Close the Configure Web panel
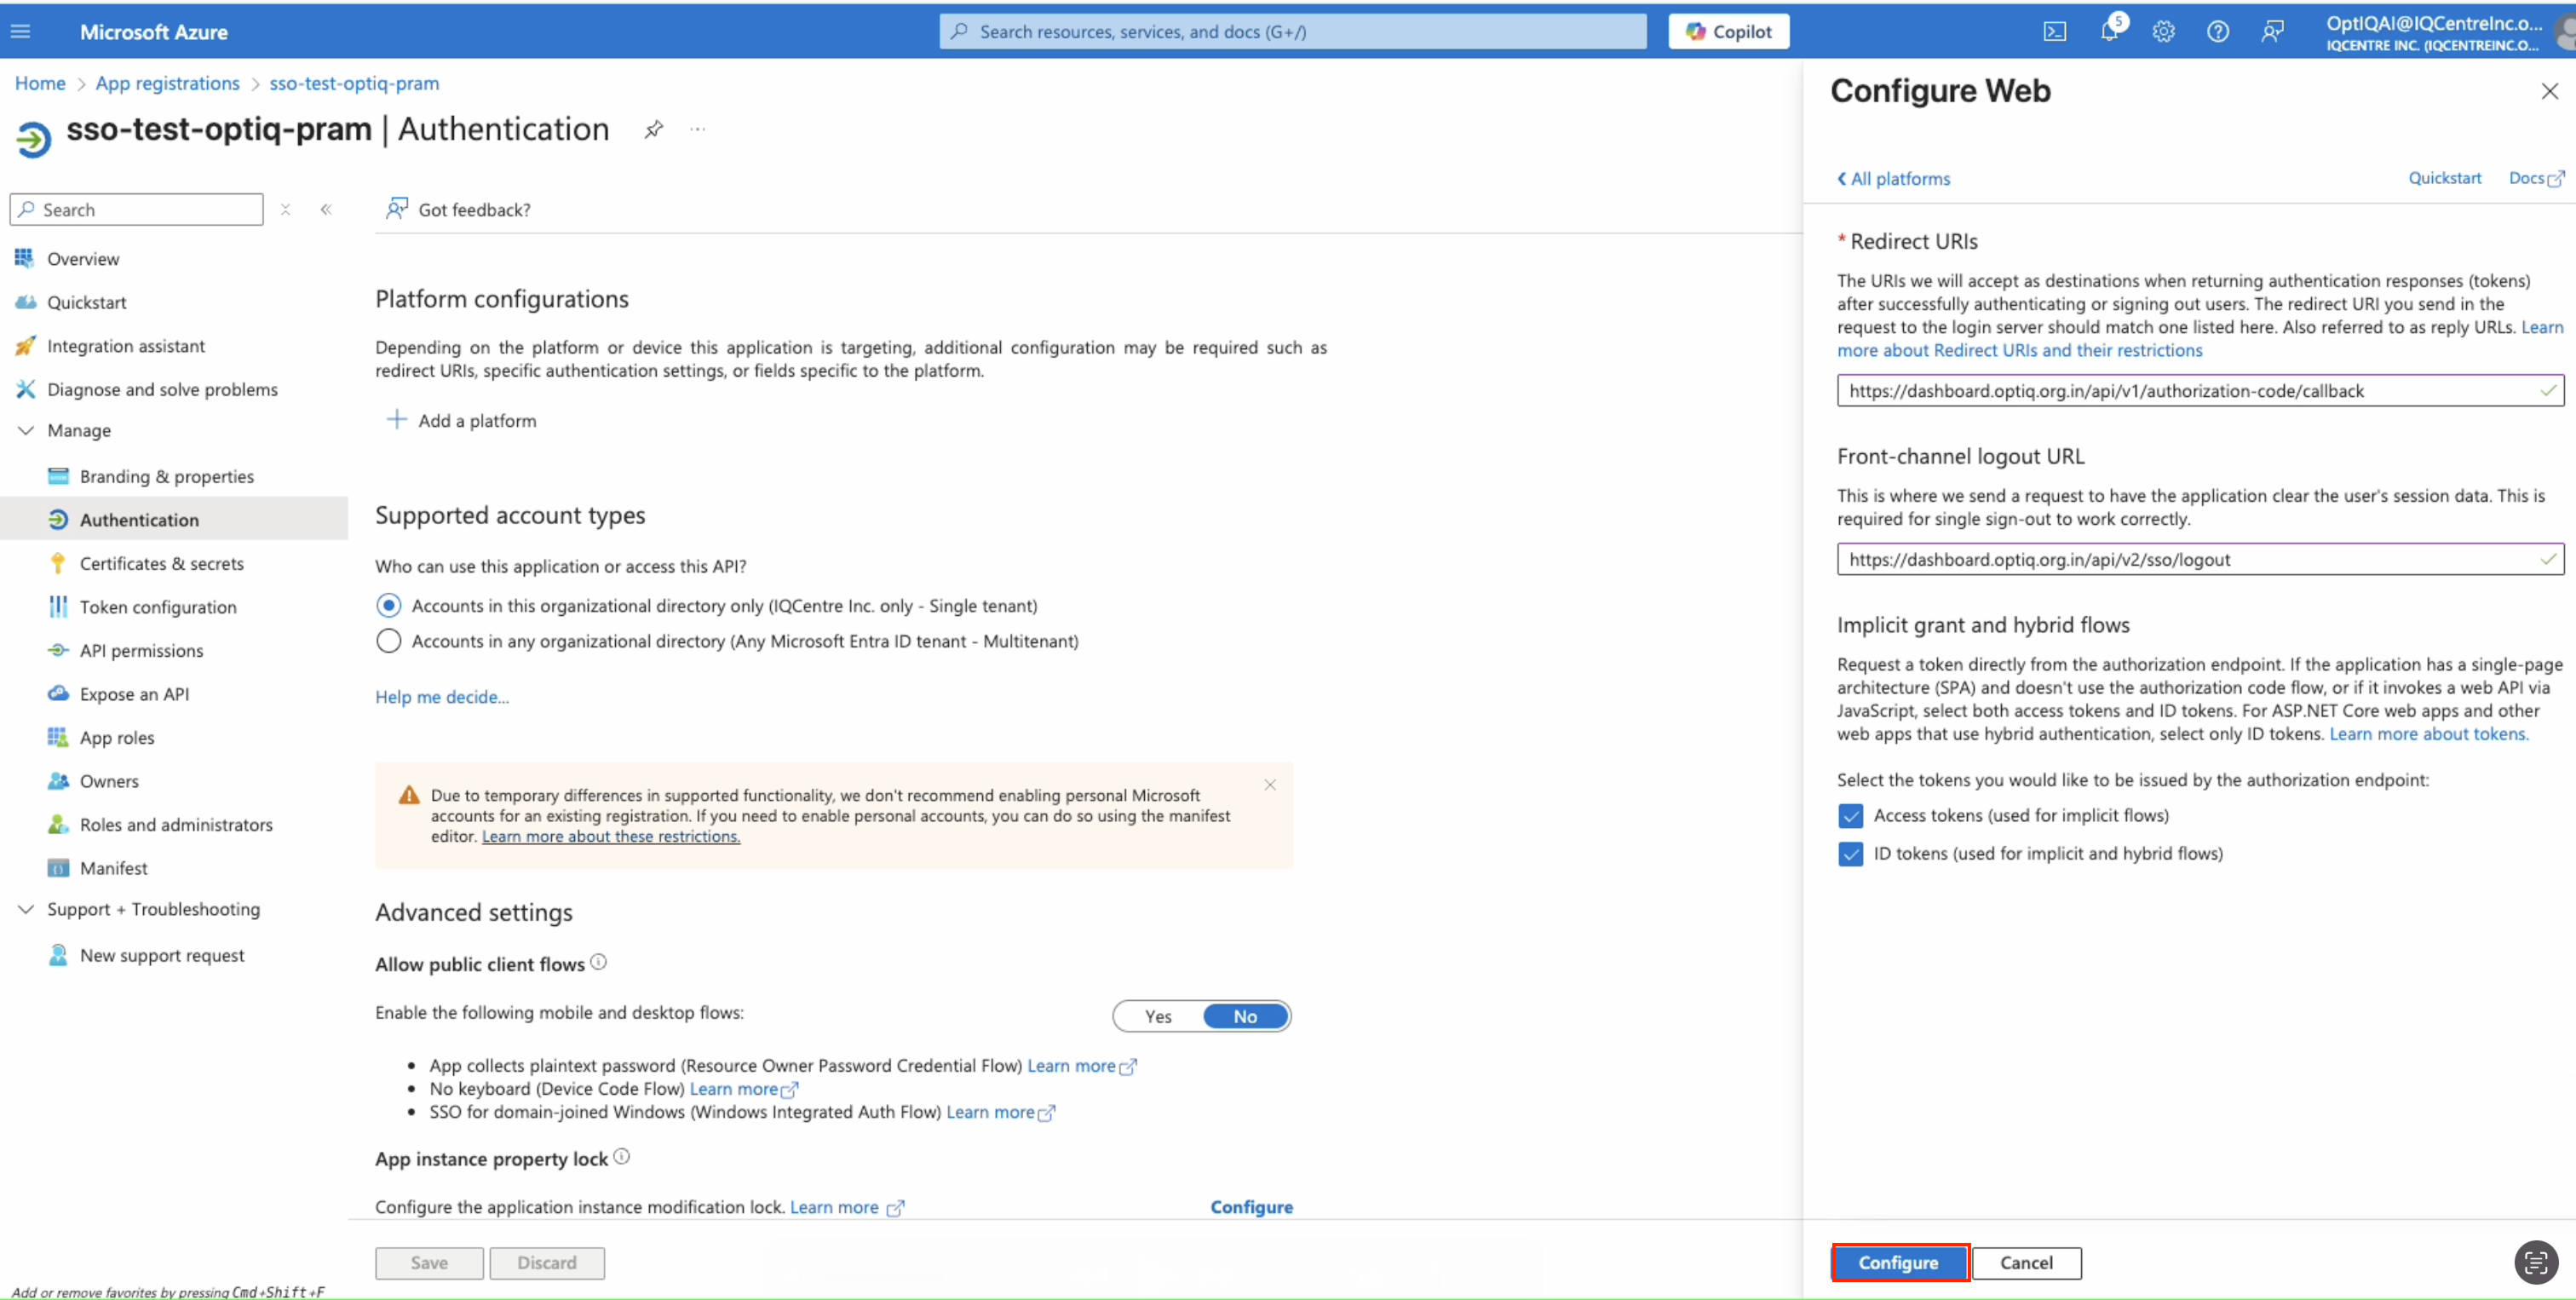This screenshot has width=2576, height=1300. pyautogui.click(x=2549, y=91)
